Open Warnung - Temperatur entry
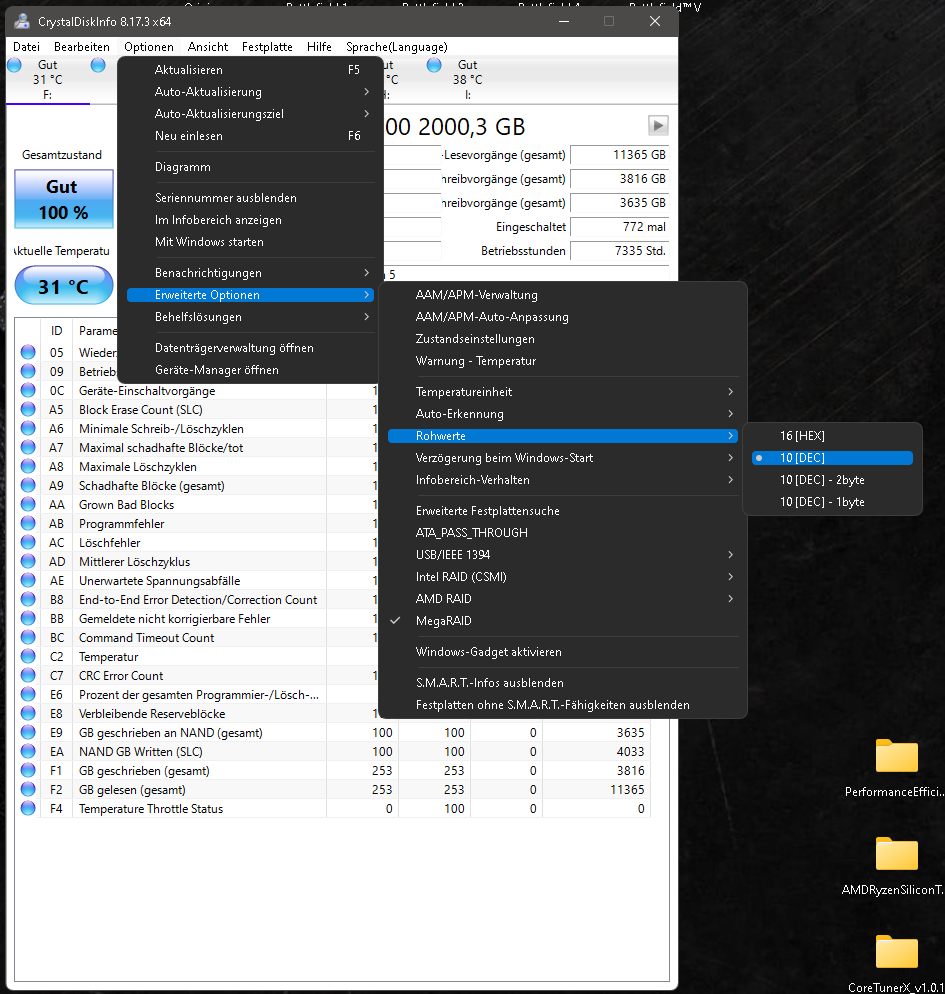The height and width of the screenshot is (994, 945). click(563, 361)
